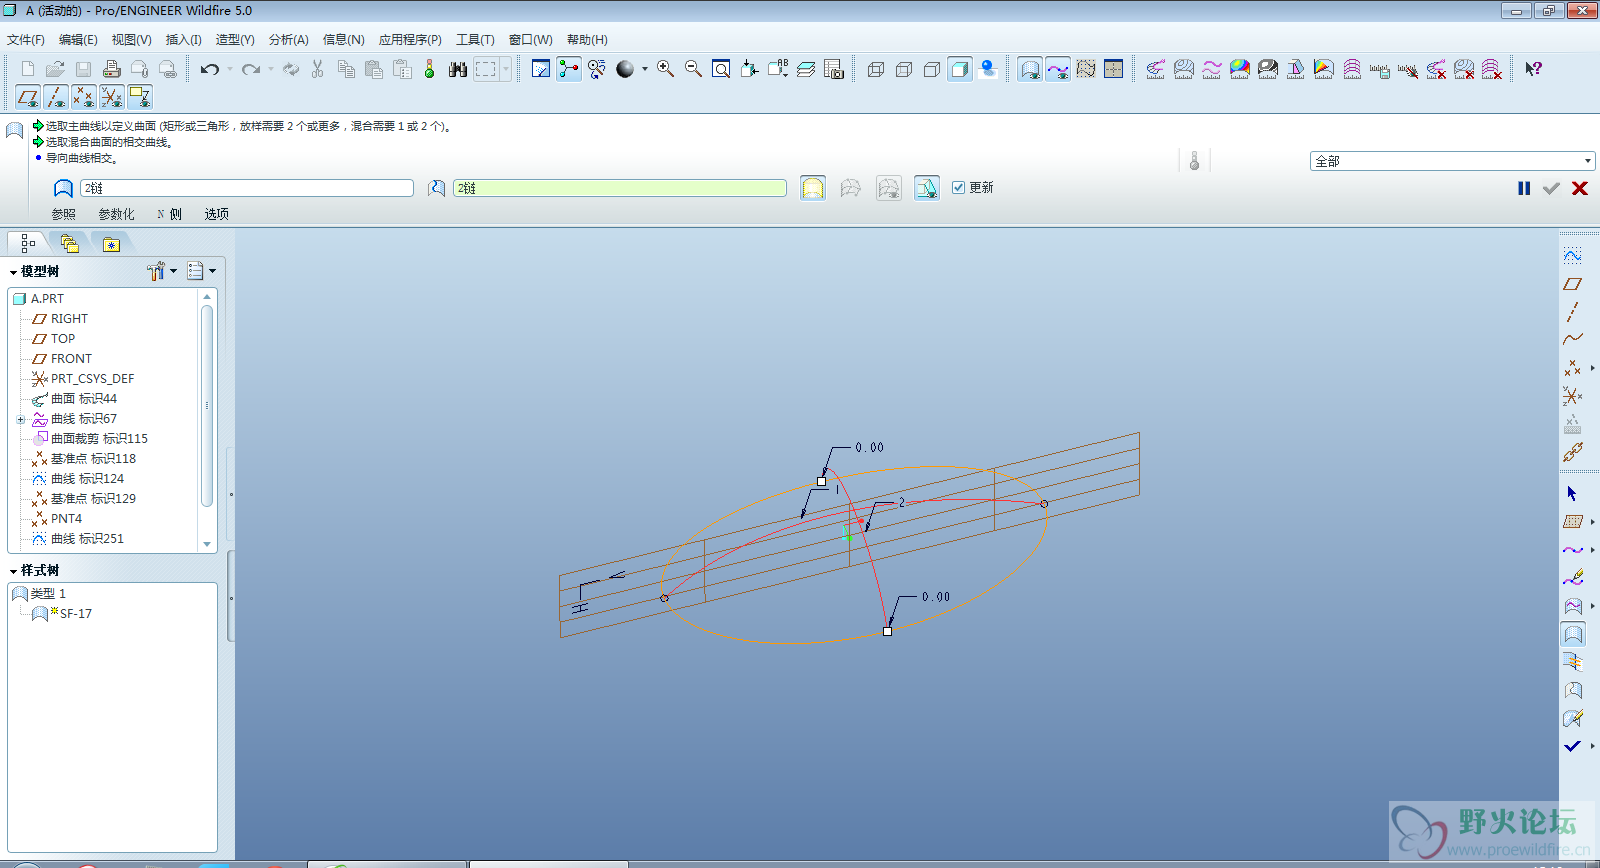This screenshot has width=1600, height=868.
Task: Select the hidden line display icon
Action: click(904, 69)
